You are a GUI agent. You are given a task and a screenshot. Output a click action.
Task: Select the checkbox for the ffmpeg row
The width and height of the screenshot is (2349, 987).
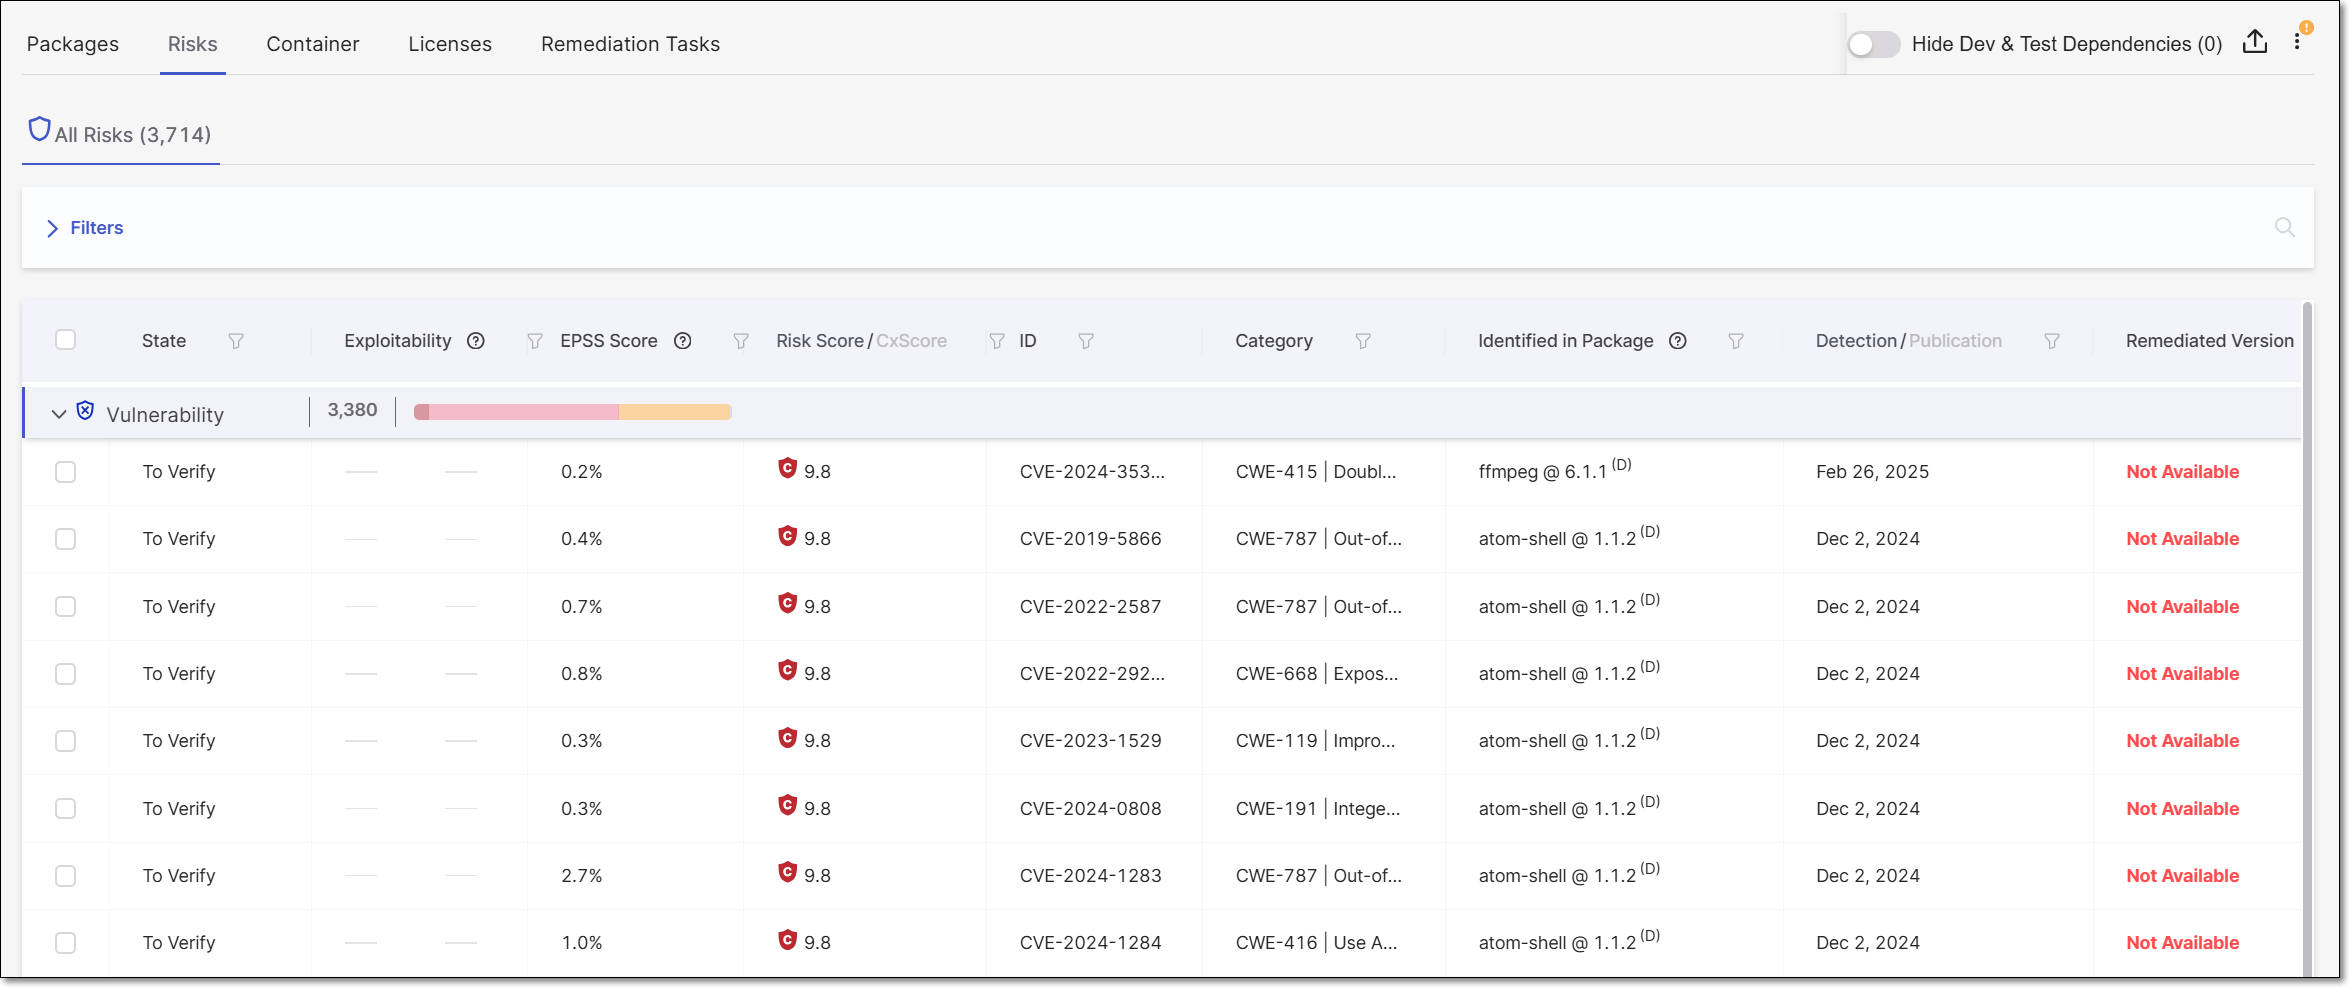point(66,472)
